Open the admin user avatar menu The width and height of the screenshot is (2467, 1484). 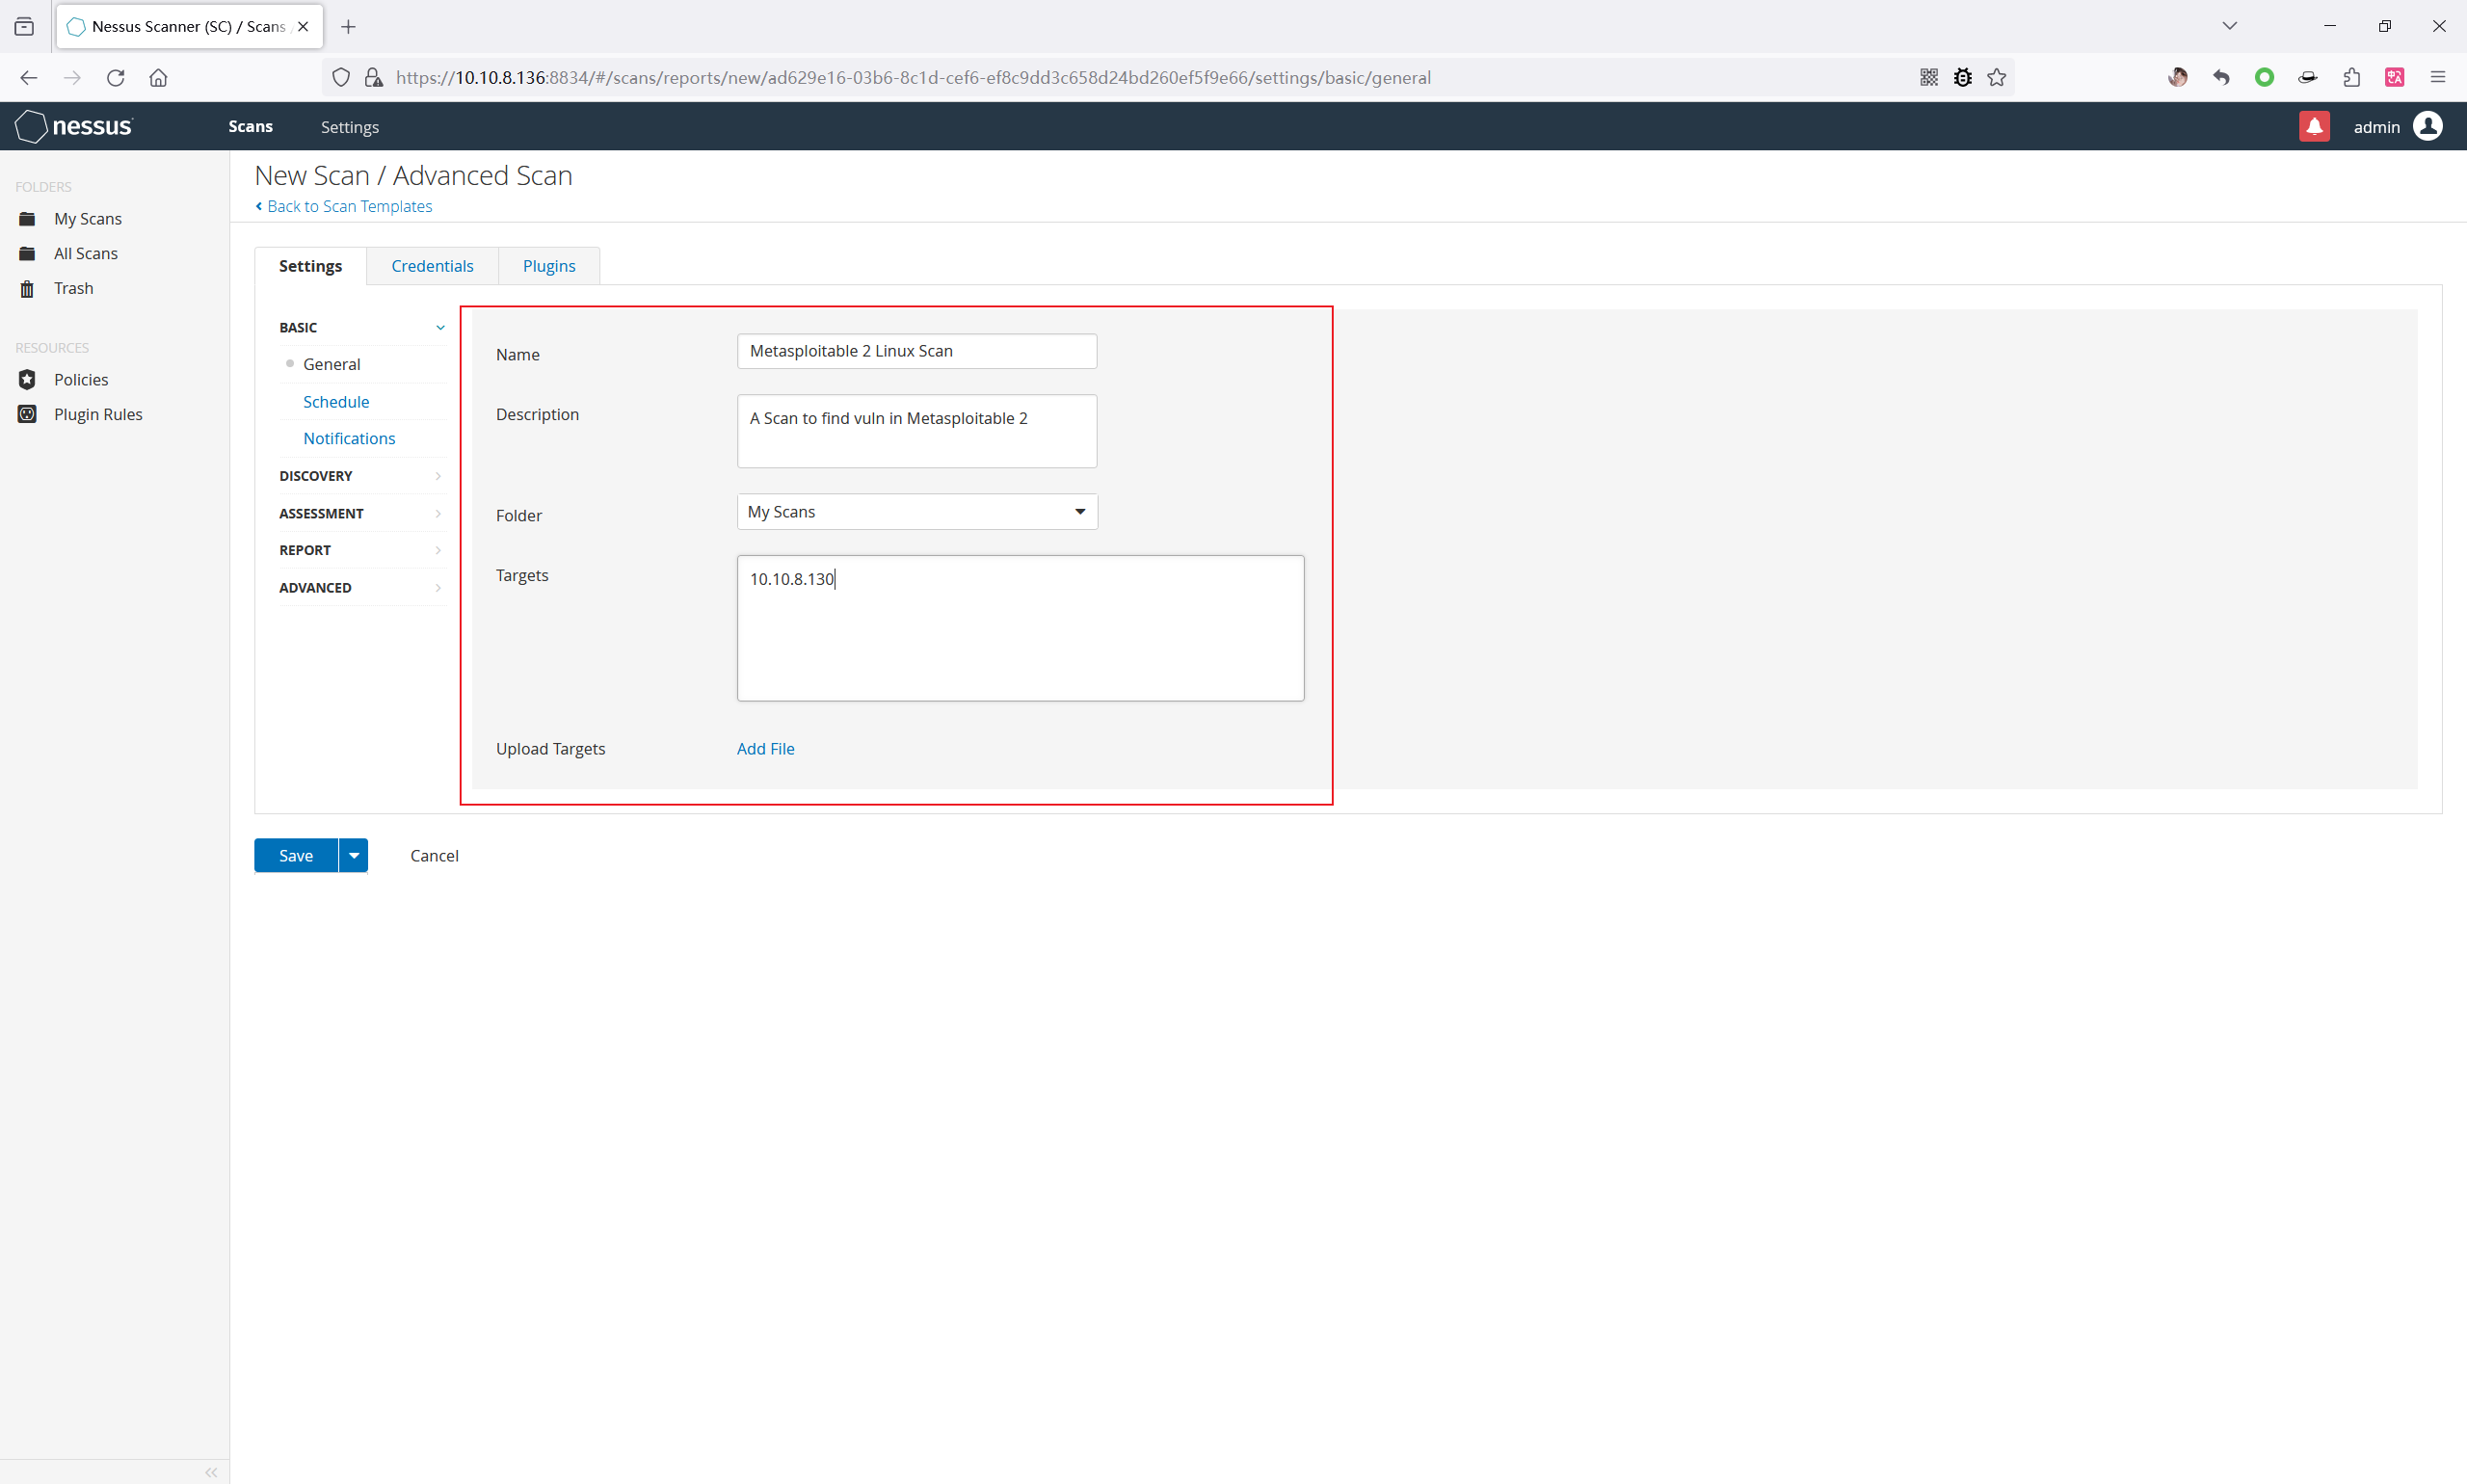[x=2428, y=126]
